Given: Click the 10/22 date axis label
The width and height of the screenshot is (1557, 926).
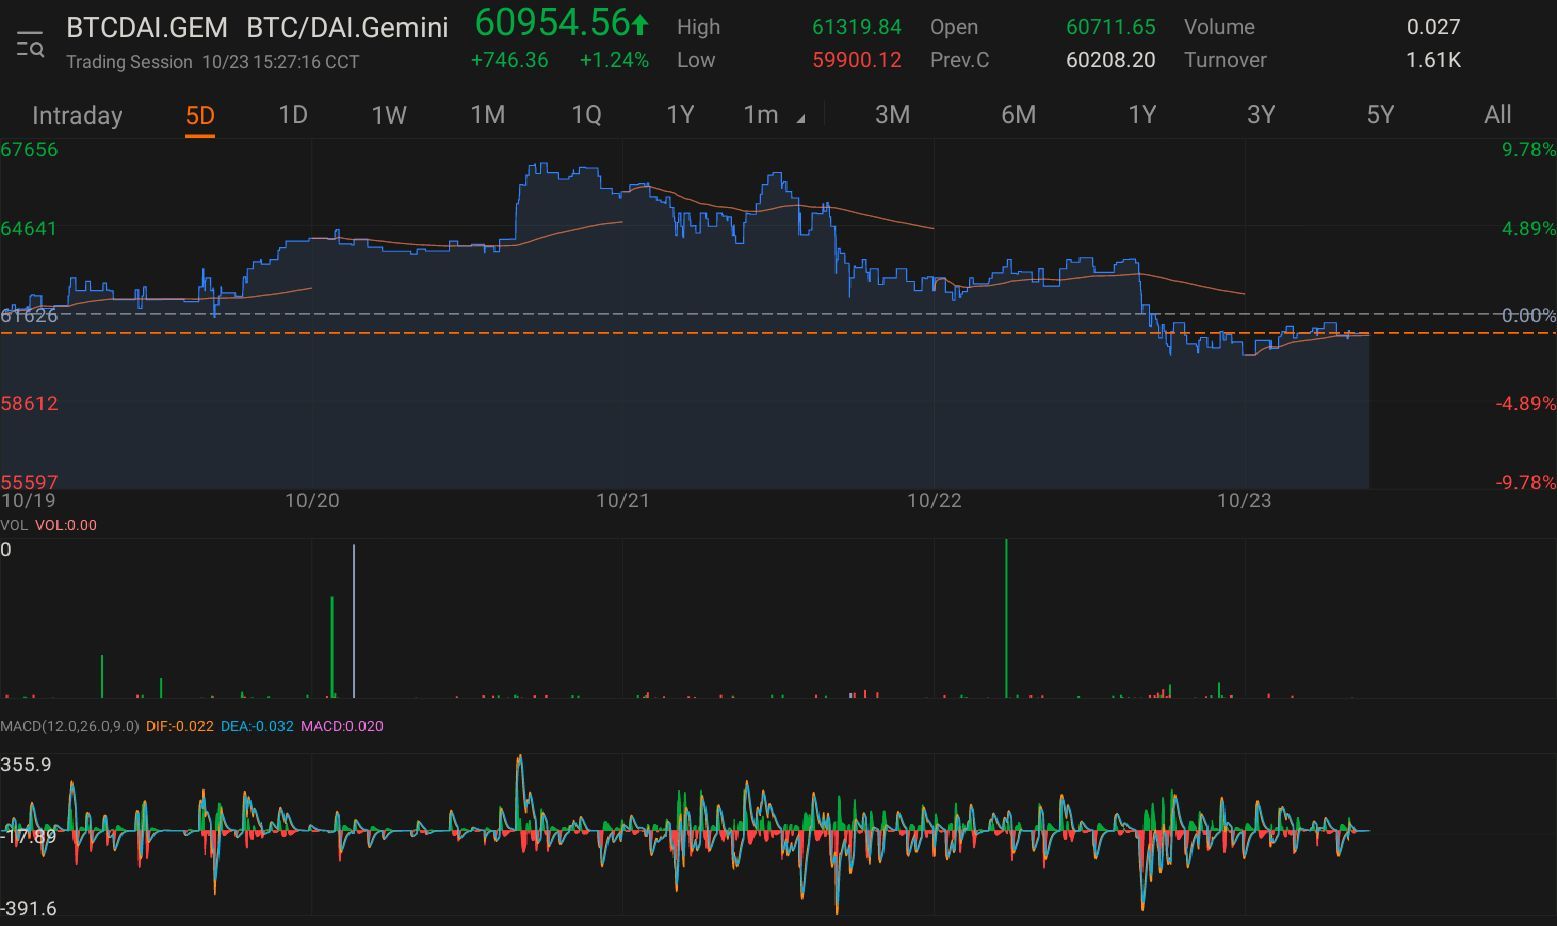Looking at the screenshot, I should click(933, 500).
